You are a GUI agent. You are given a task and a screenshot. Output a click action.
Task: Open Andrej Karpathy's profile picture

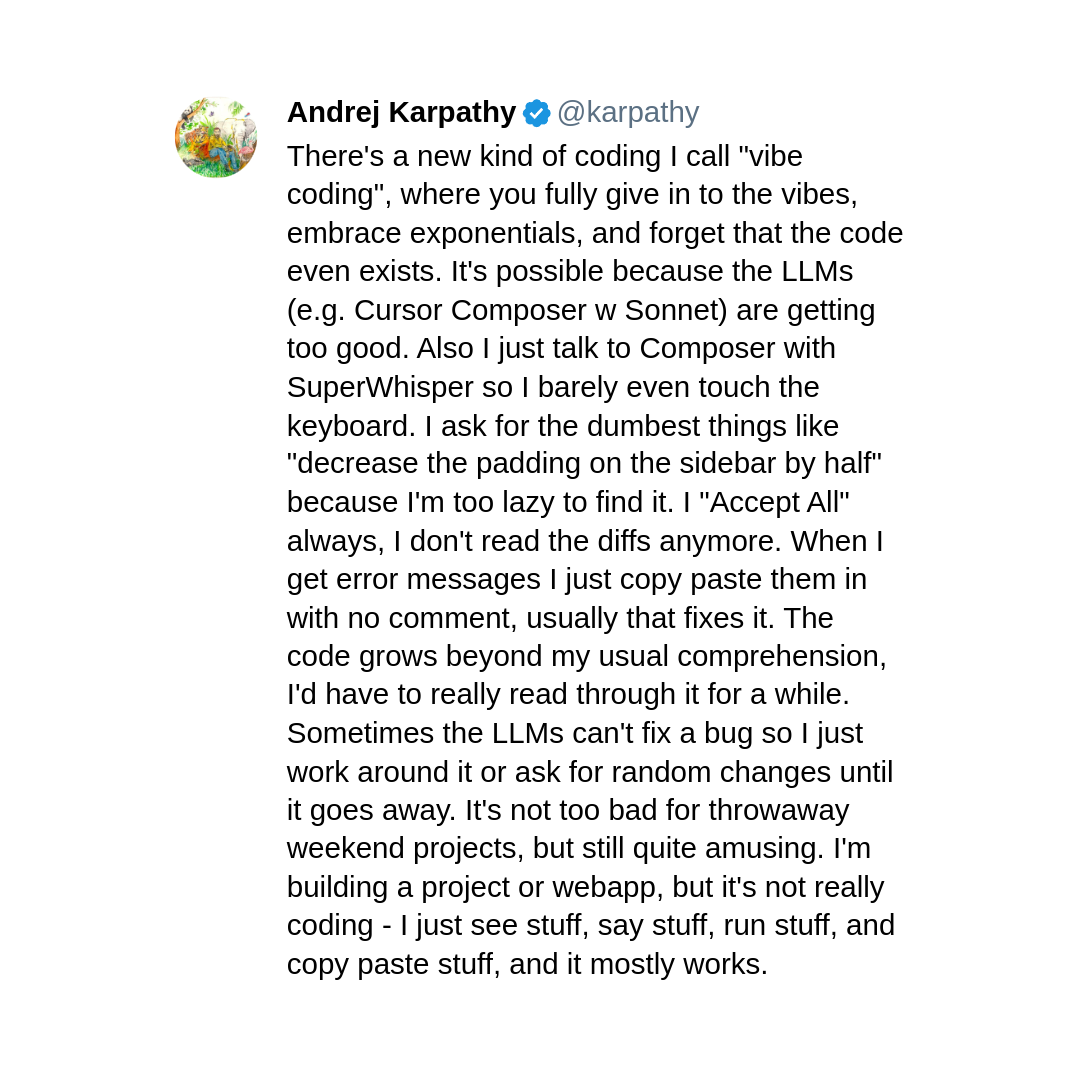(216, 137)
